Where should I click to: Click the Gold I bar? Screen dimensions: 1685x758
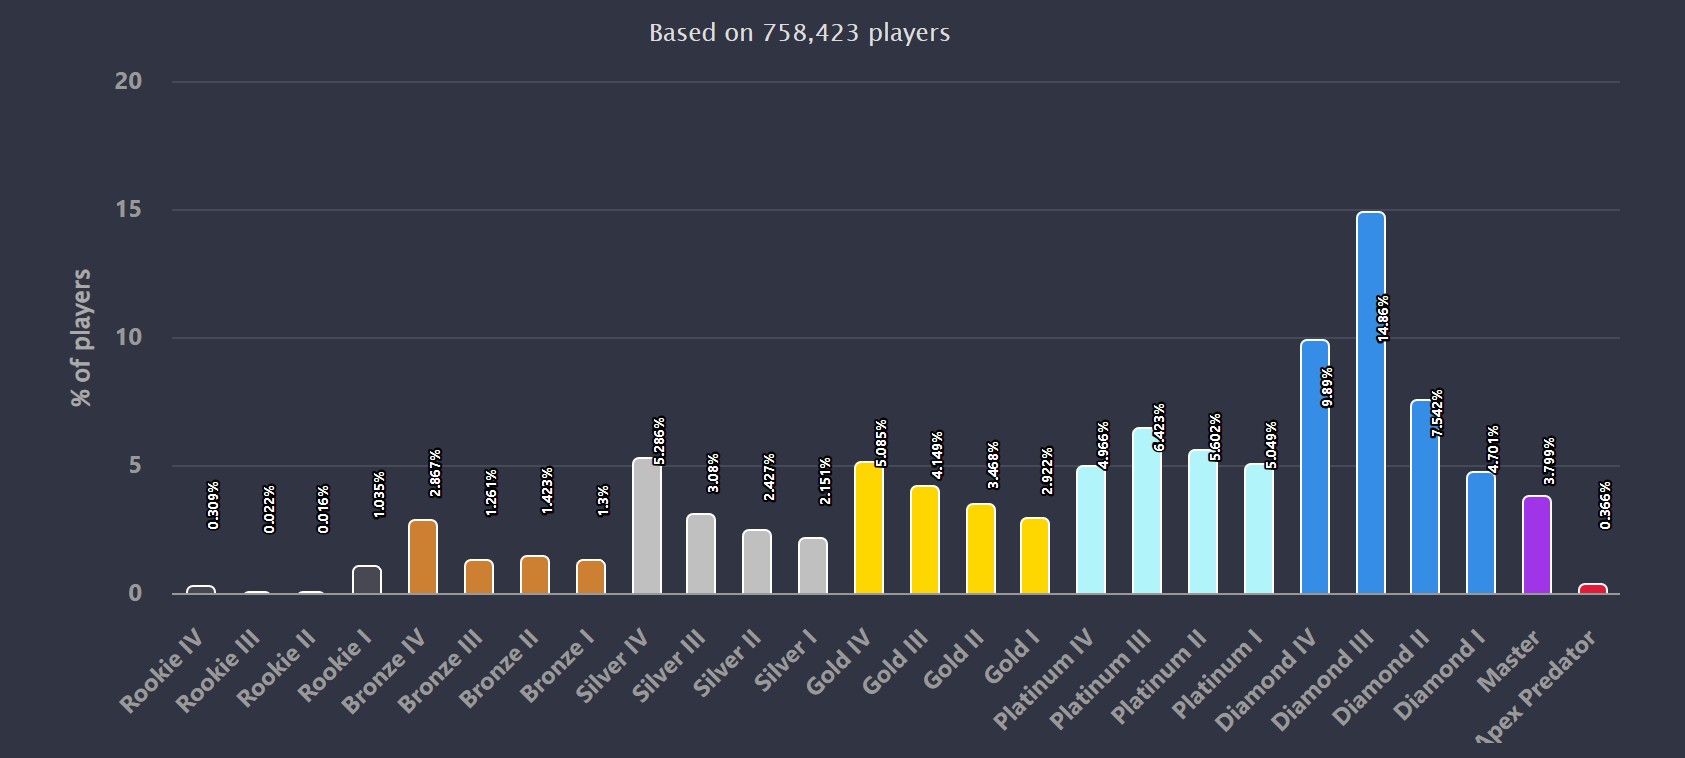click(x=1035, y=556)
